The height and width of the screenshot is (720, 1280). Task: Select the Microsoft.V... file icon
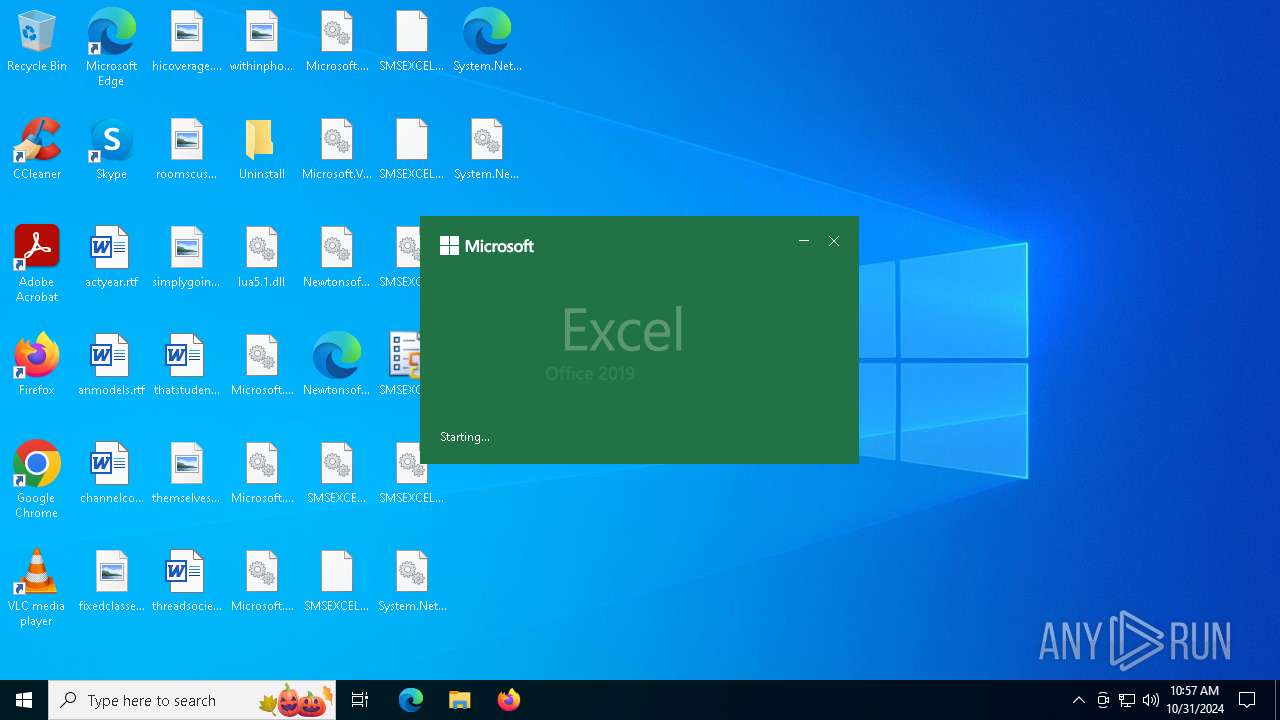tap(337, 150)
